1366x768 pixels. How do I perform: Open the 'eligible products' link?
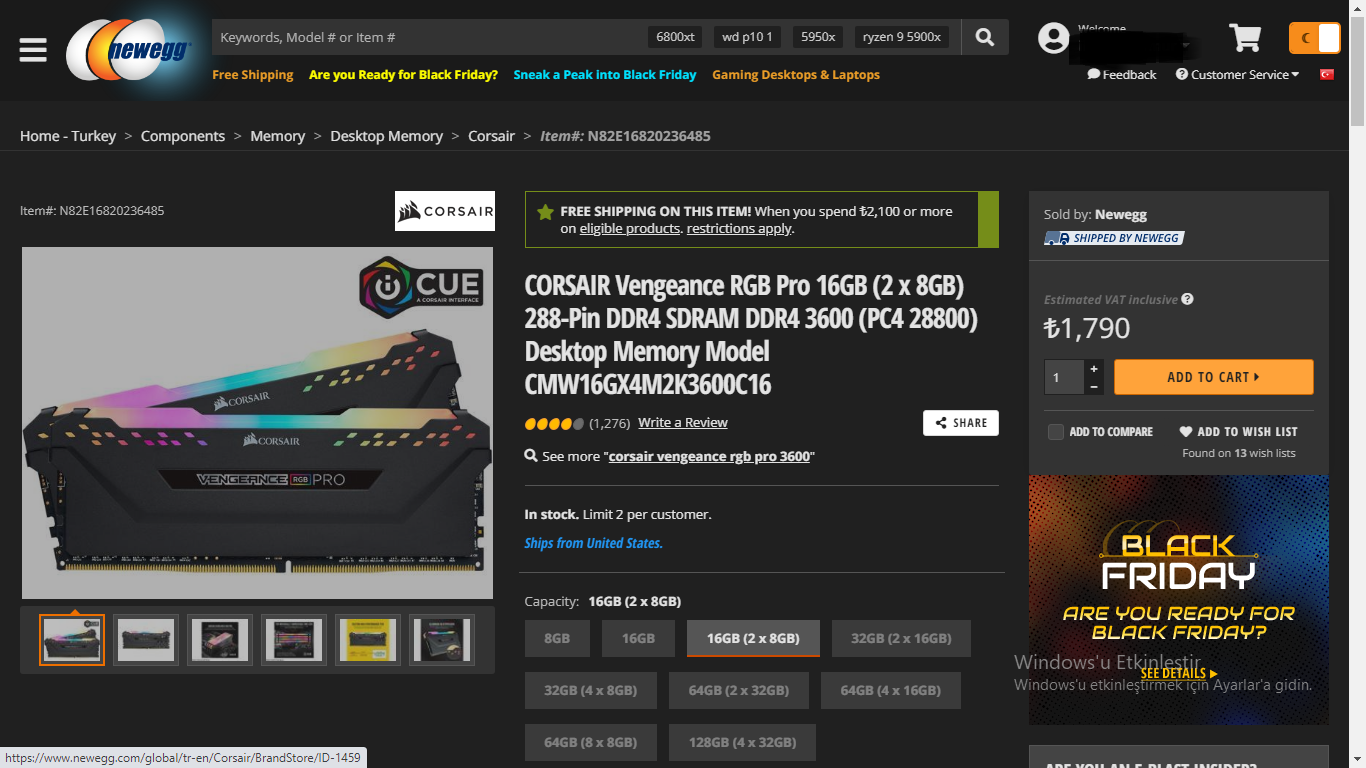[x=631, y=229]
